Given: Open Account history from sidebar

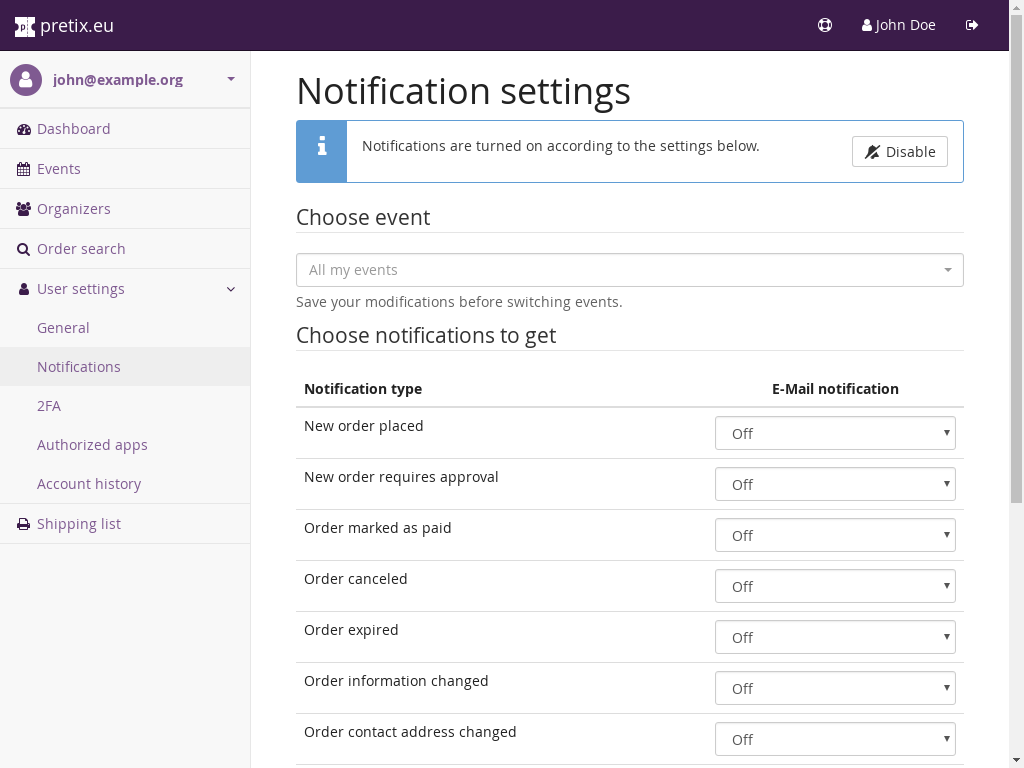Looking at the screenshot, I should [x=89, y=484].
